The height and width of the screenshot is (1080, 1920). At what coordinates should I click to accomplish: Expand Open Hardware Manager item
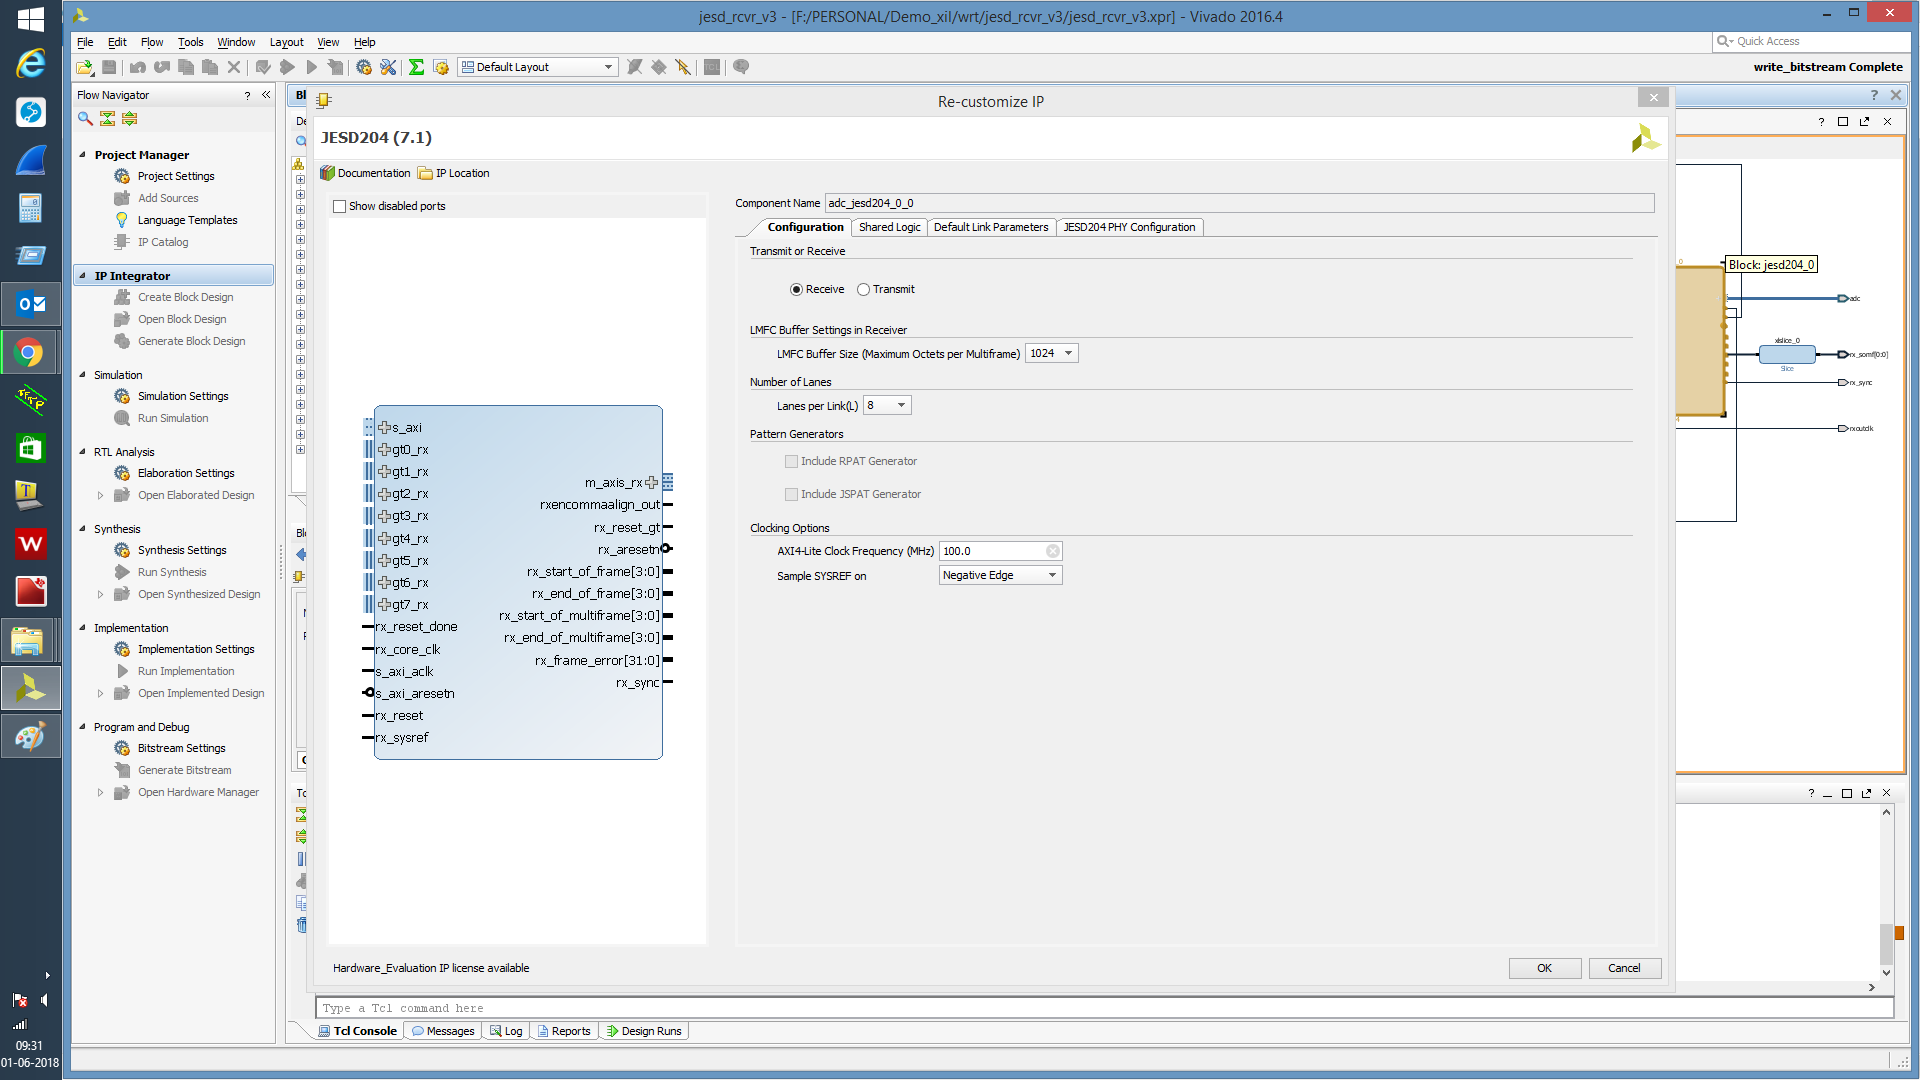100,792
